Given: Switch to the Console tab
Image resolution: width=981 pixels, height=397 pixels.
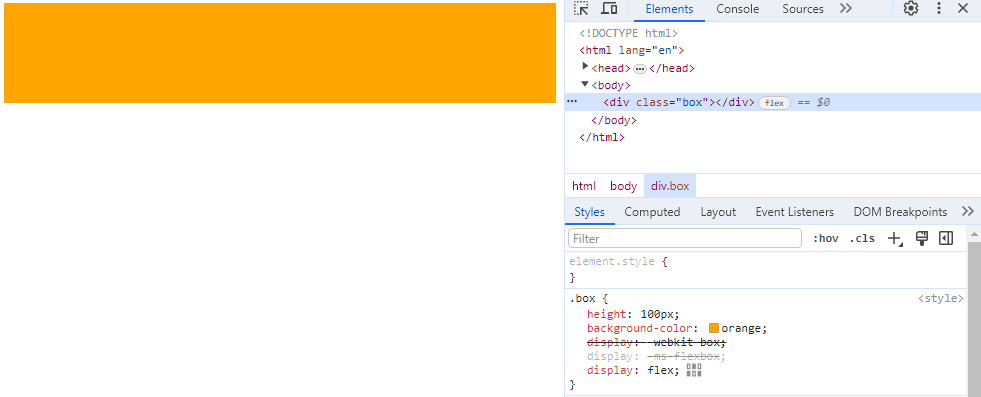Looking at the screenshot, I should click(738, 9).
